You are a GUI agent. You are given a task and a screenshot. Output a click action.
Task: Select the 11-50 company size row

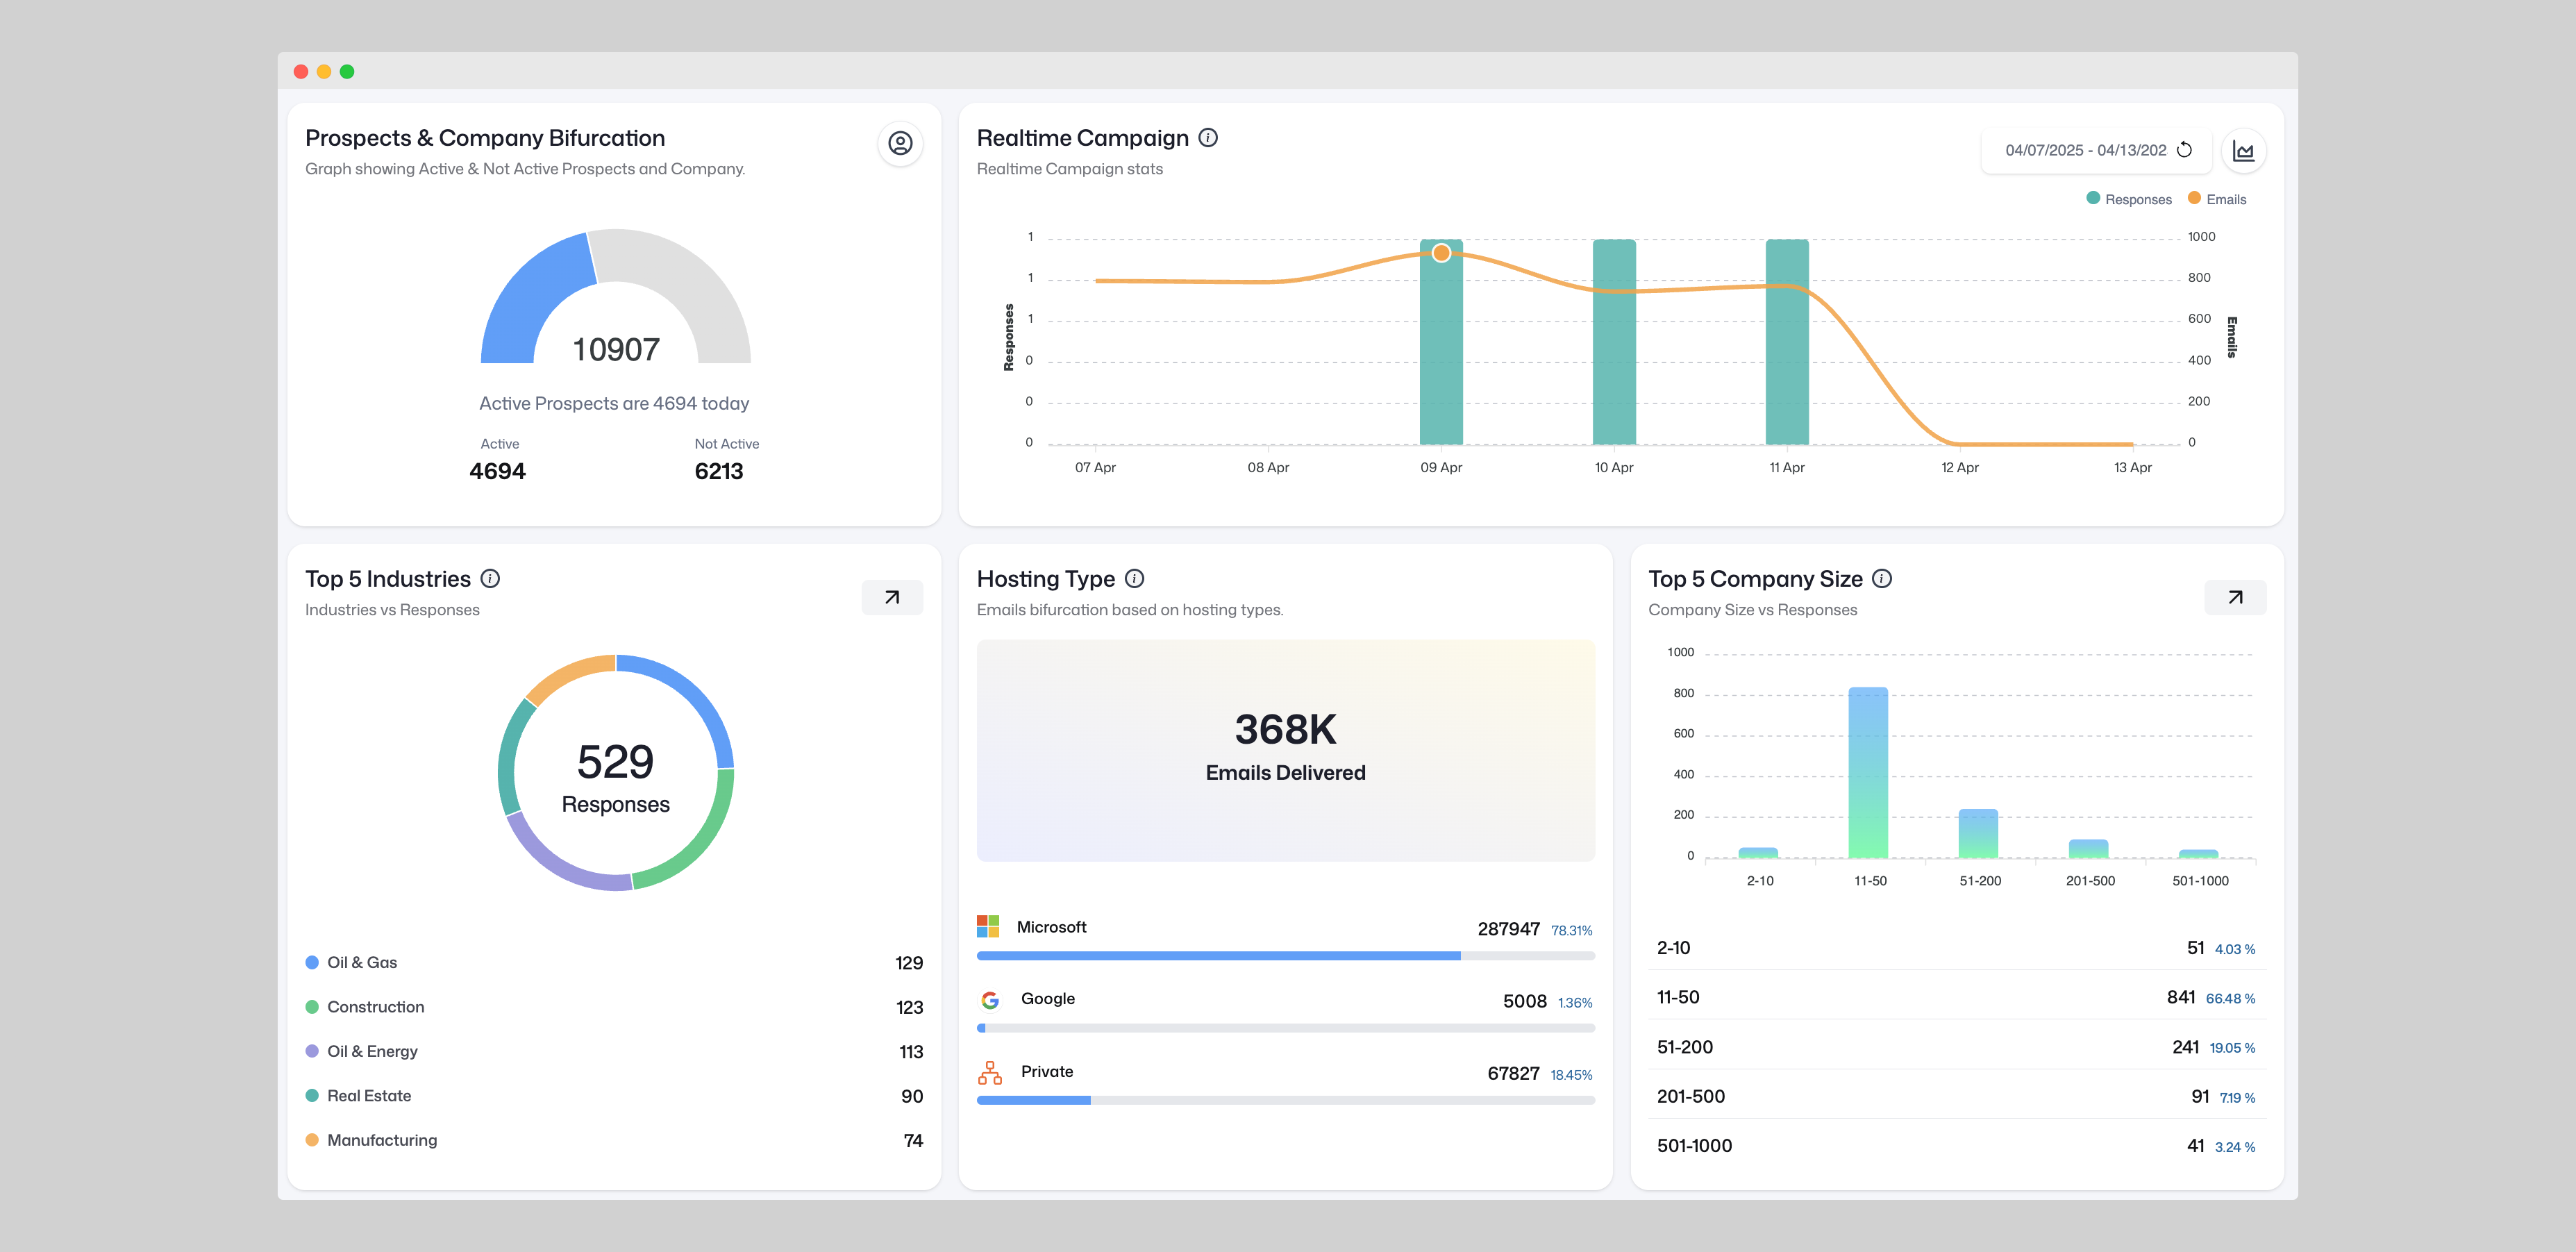click(x=1955, y=998)
